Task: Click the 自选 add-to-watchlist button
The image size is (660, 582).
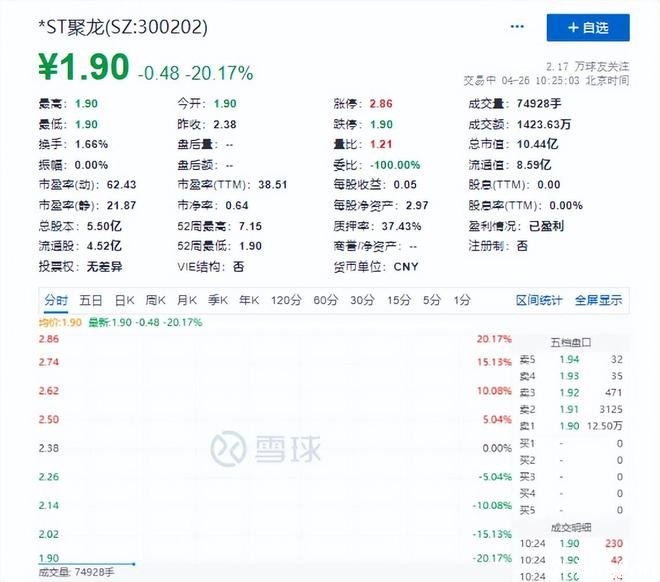Action: (588, 28)
